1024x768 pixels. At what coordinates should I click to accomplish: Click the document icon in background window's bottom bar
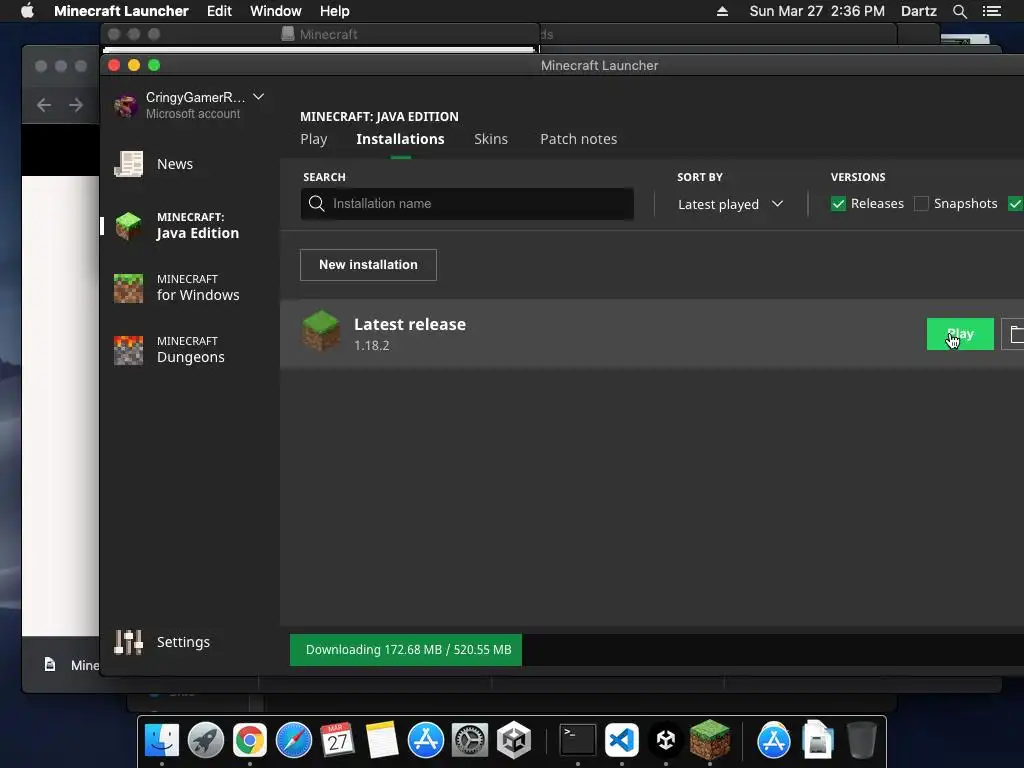(x=50, y=665)
